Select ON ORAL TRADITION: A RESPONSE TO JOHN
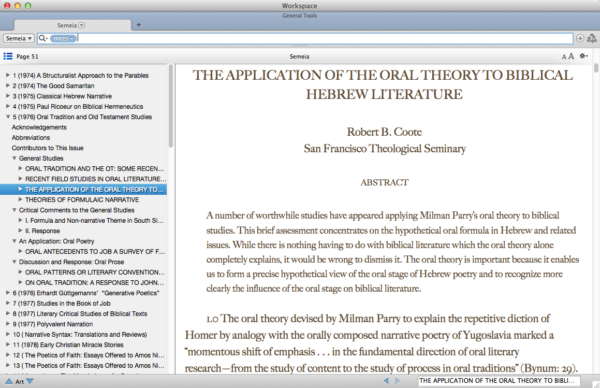600x388 pixels. click(x=95, y=282)
